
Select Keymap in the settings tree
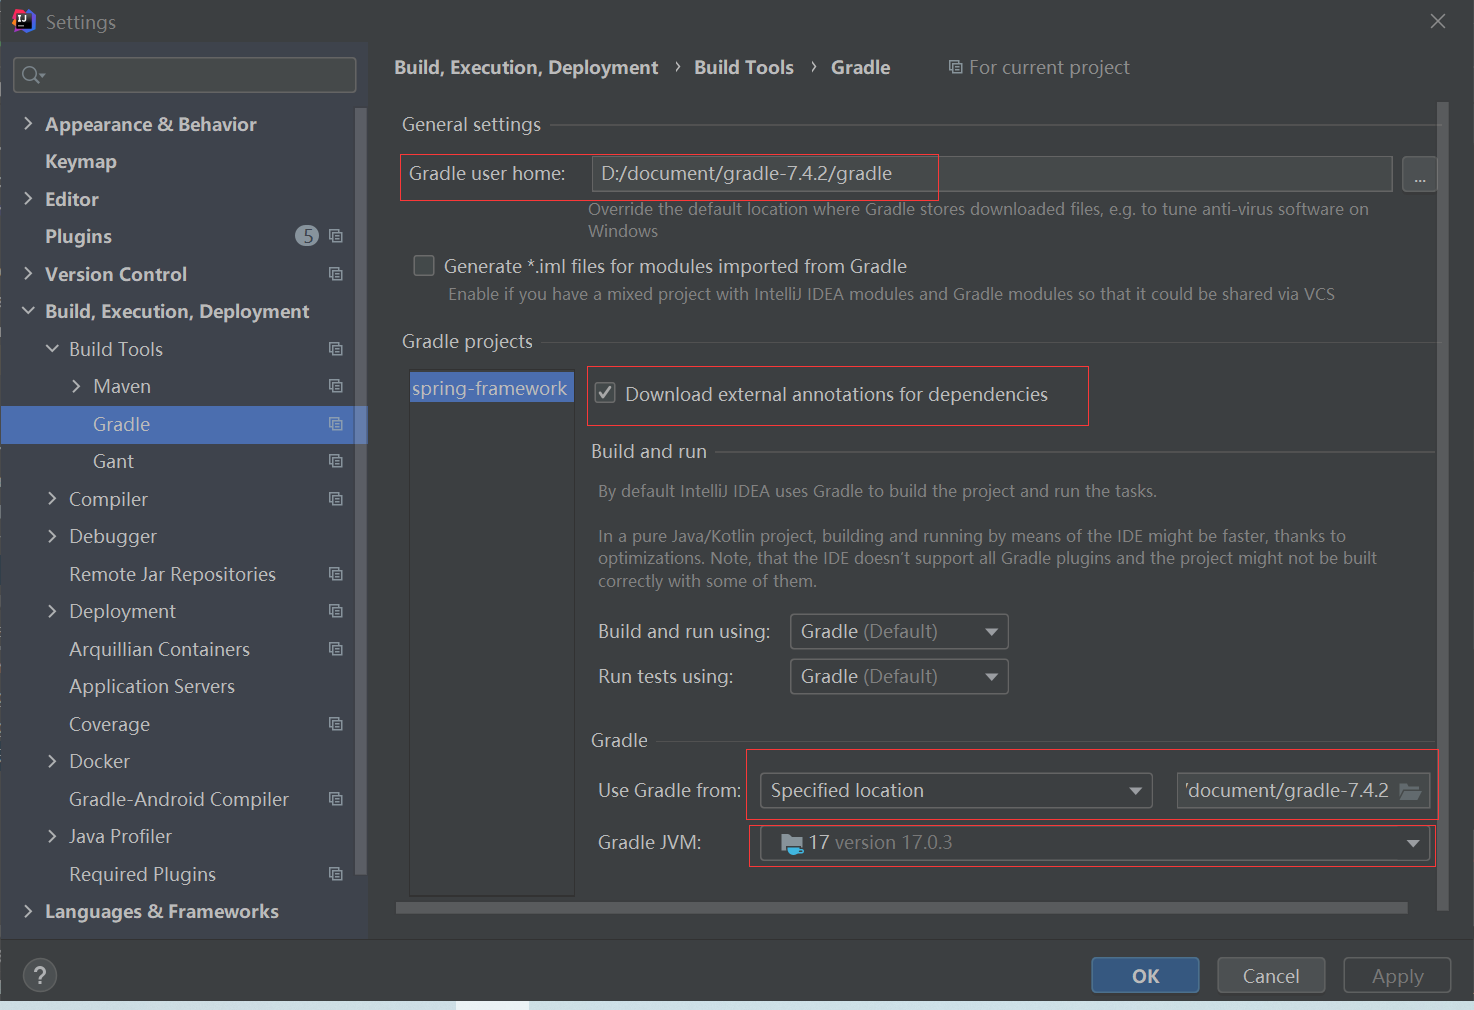[x=81, y=162]
